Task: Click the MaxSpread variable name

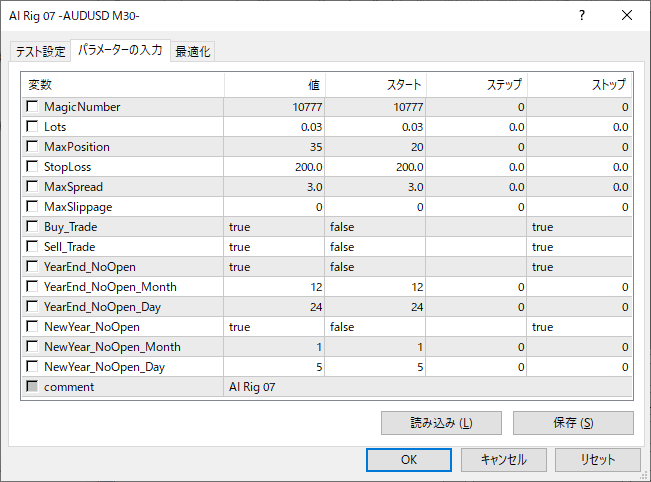Action: (x=73, y=187)
